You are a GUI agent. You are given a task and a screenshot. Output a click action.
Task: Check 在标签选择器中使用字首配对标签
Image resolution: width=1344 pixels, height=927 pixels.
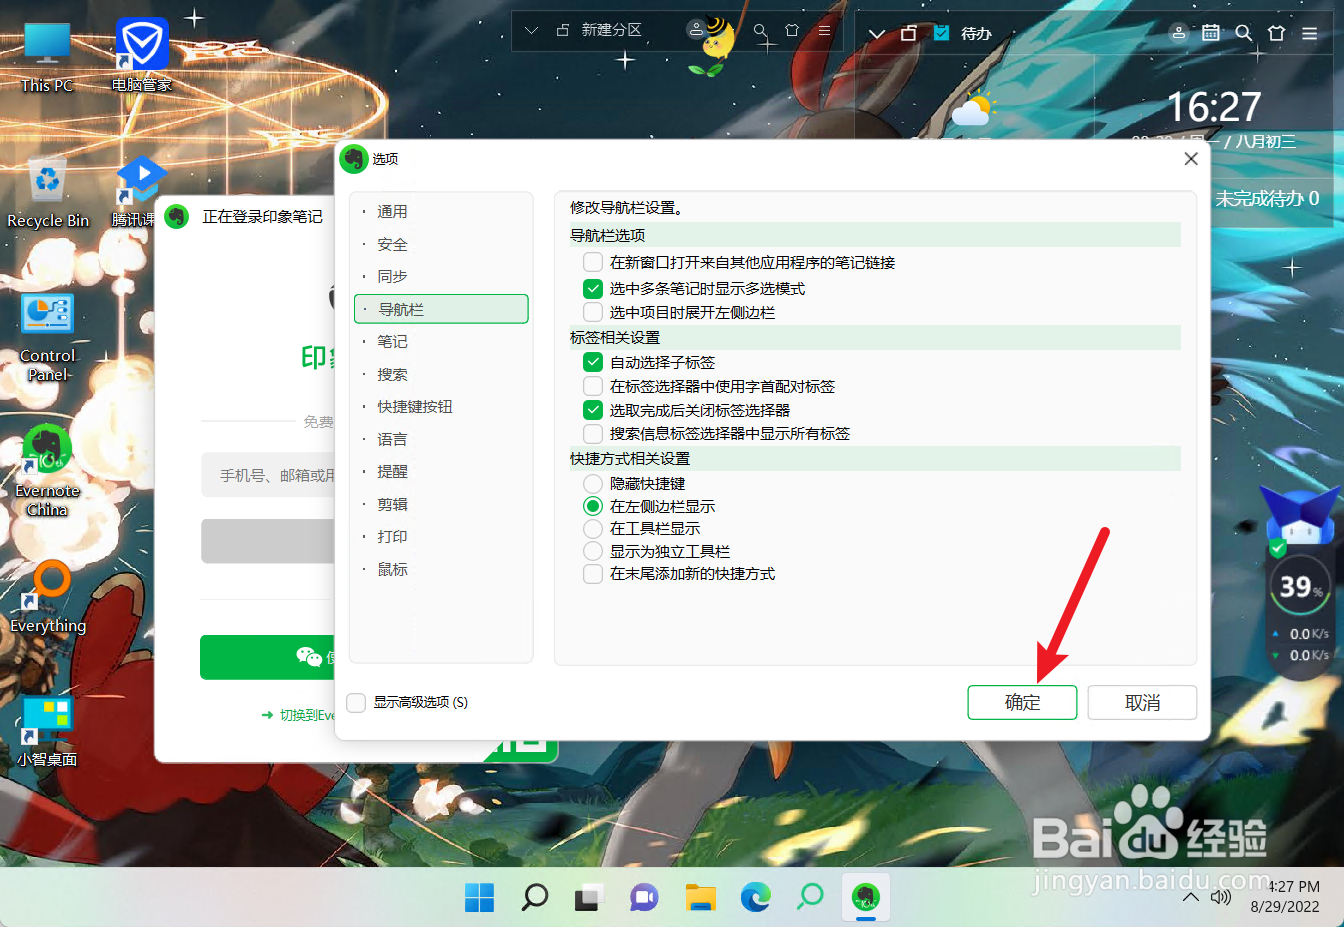click(x=593, y=386)
